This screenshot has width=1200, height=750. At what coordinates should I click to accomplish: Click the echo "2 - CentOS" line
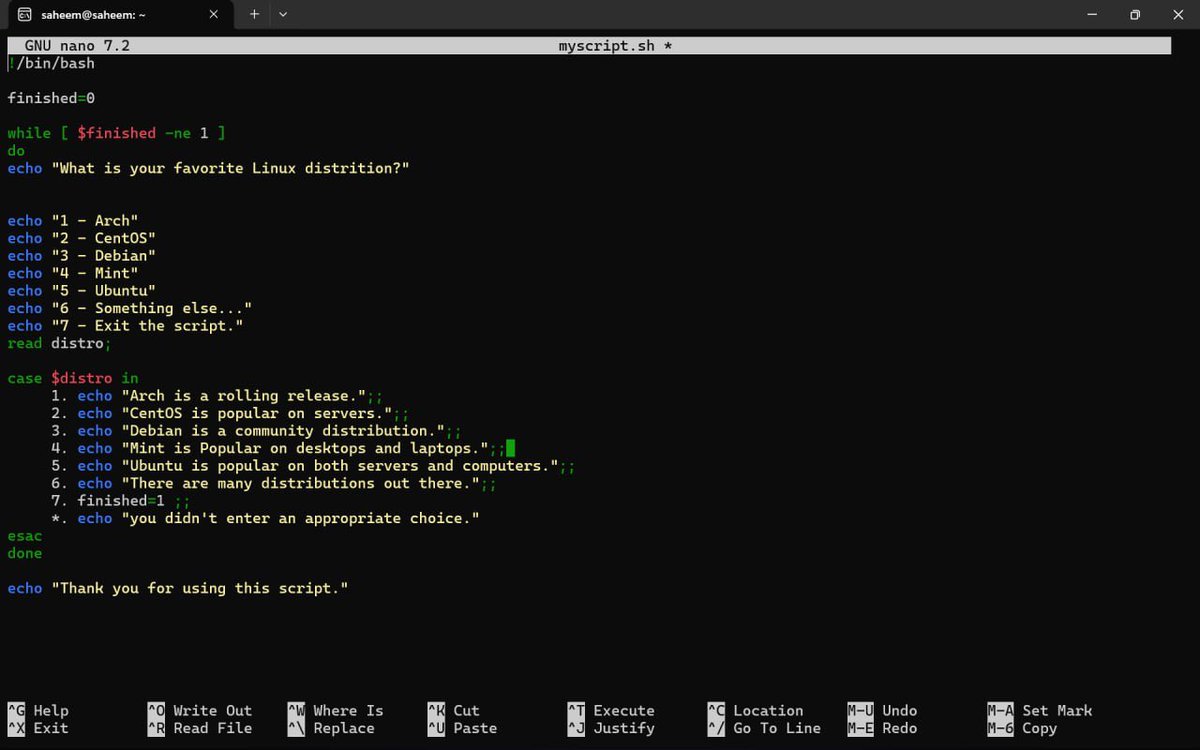pyautogui.click(x=81, y=238)
